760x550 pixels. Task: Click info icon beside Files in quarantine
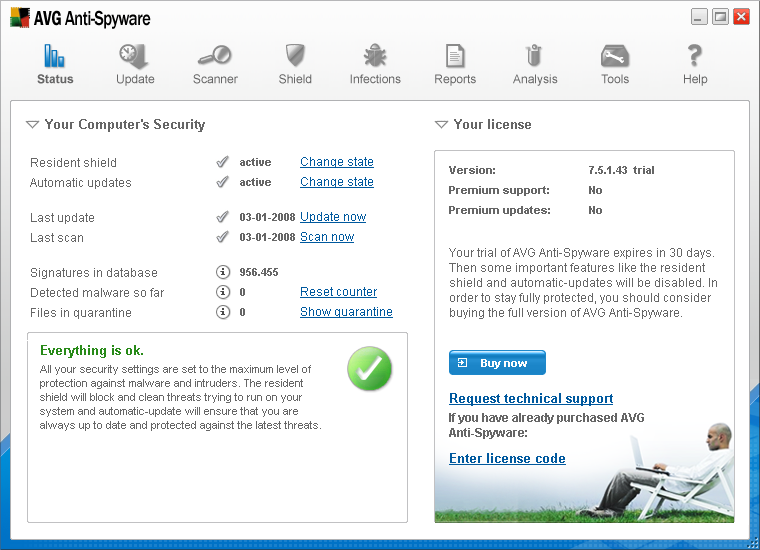[x=222, y=312]
